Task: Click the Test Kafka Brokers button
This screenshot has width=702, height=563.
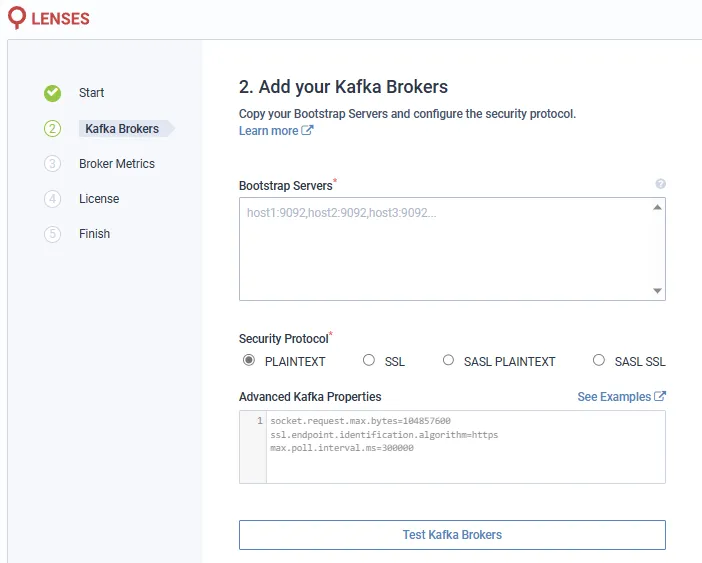Action: (x=452, y=535)
